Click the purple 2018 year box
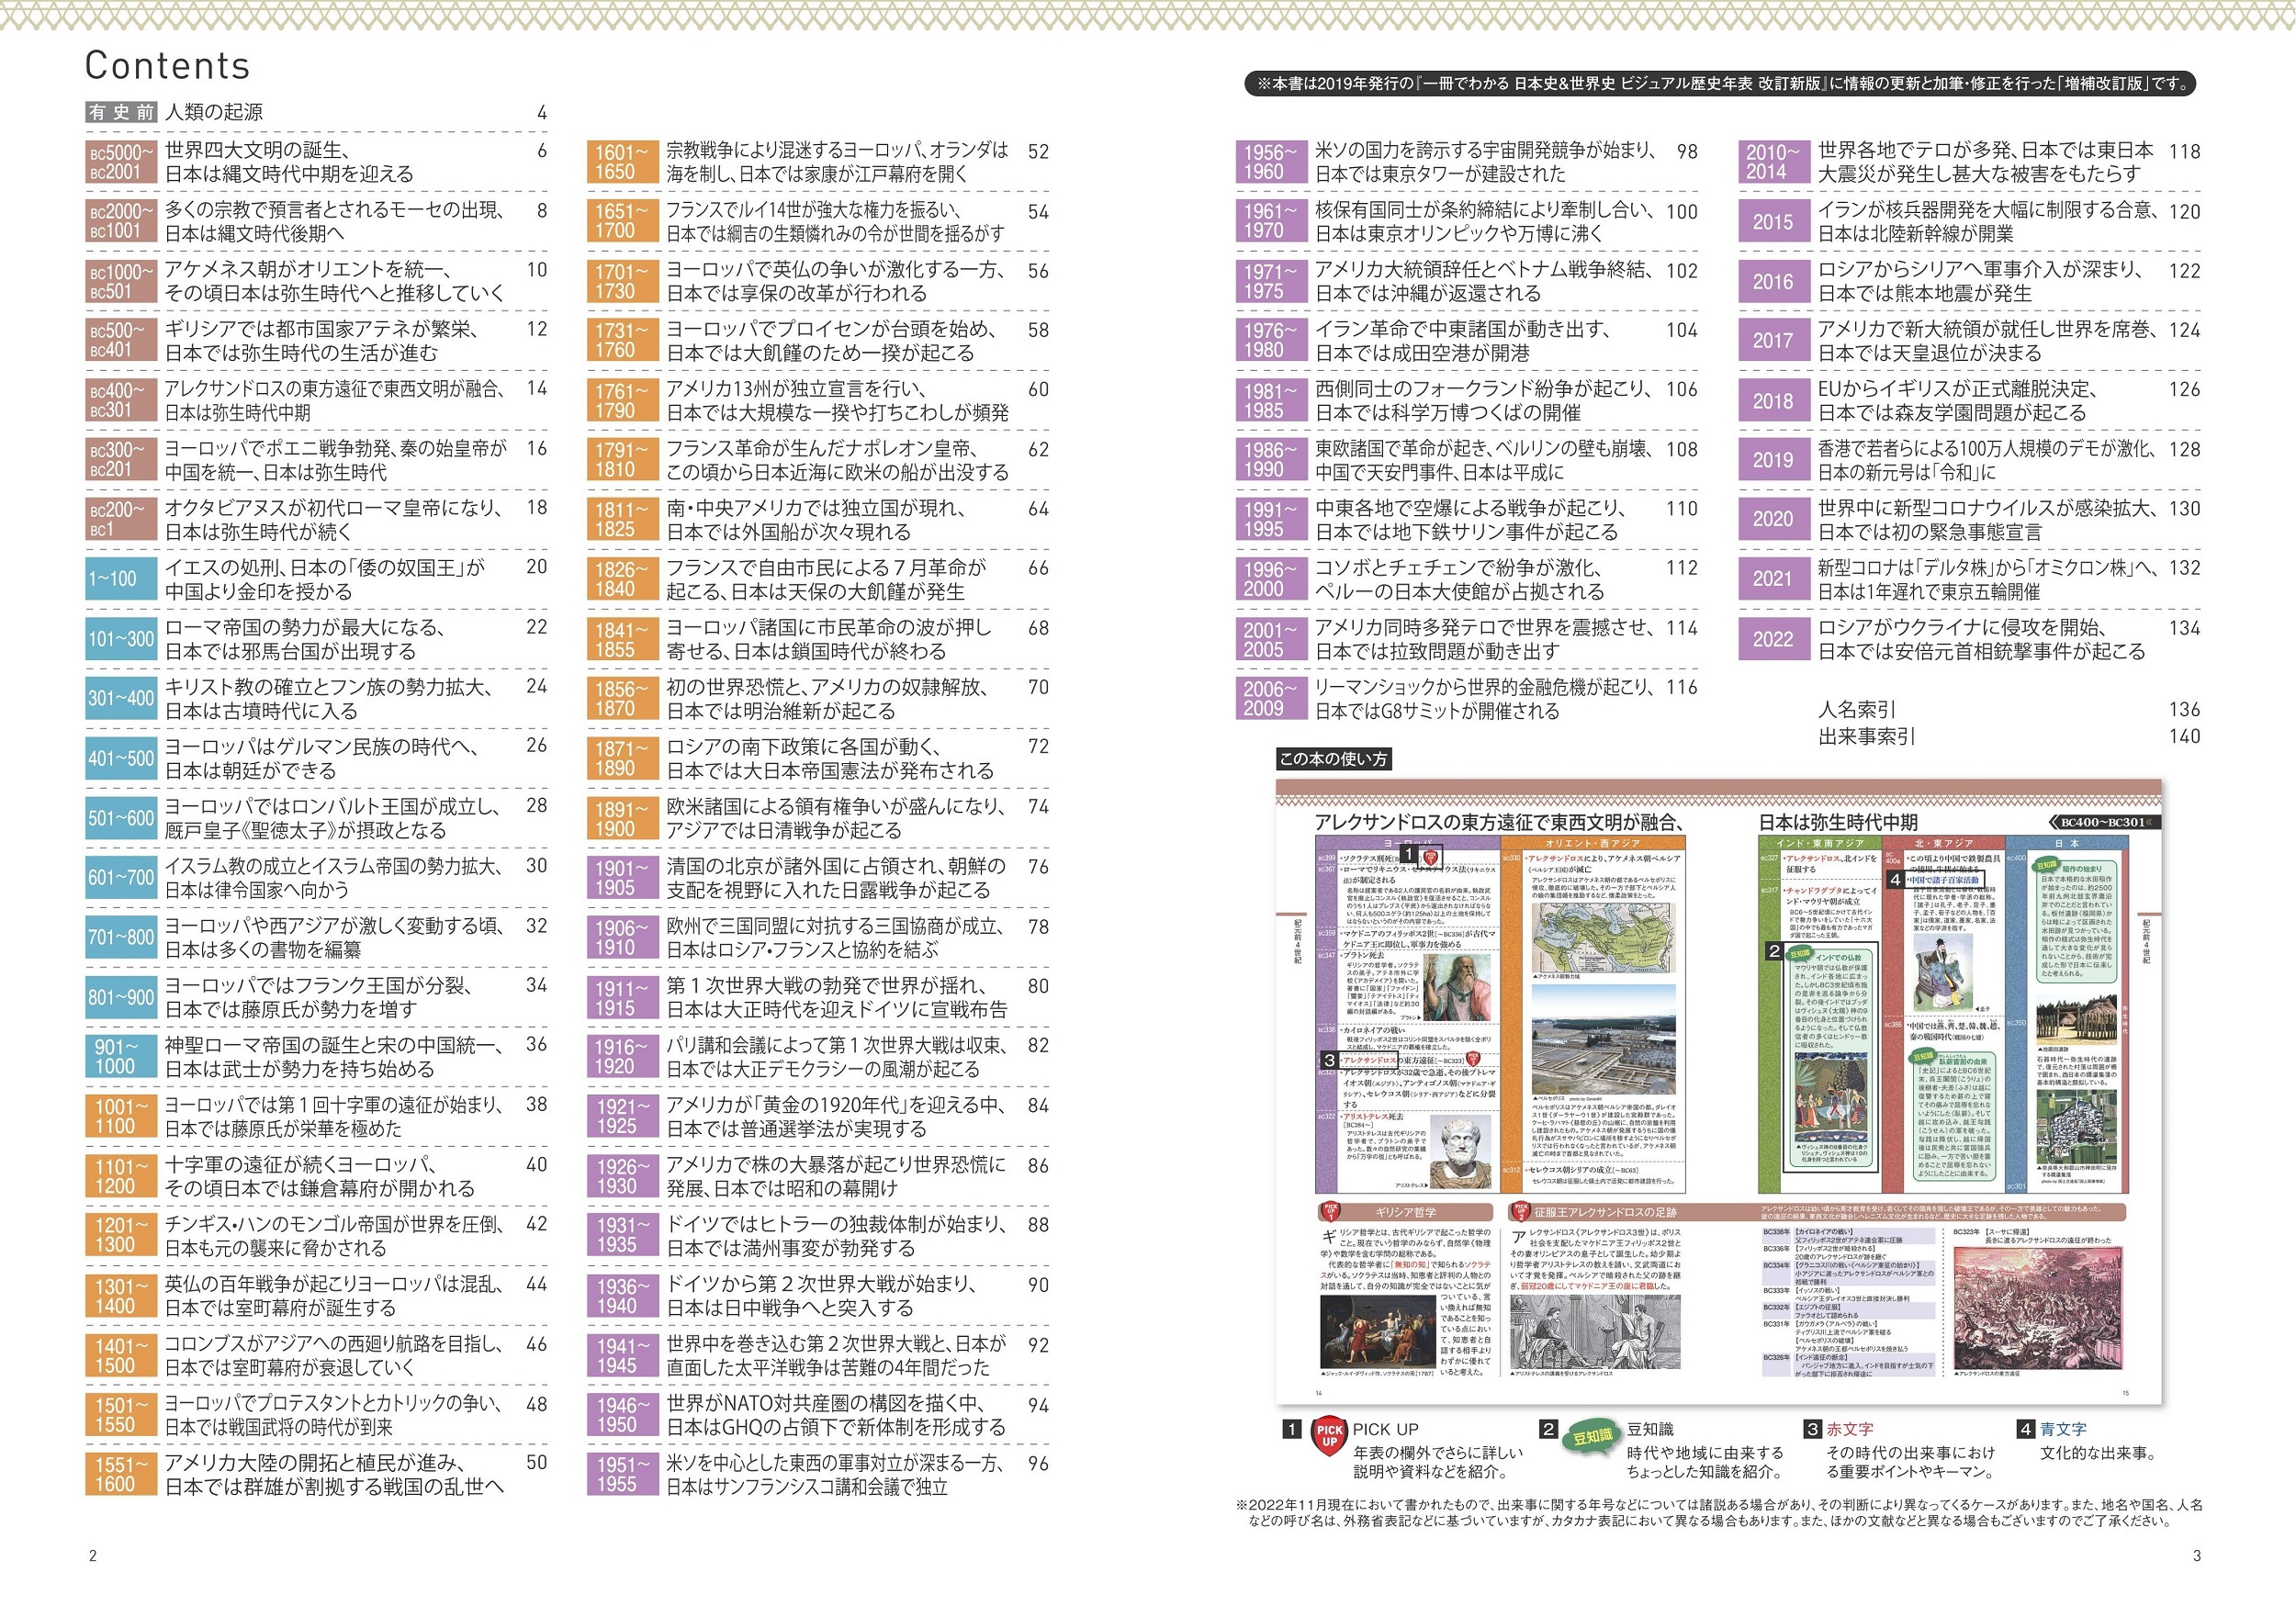This screenshot has height=1617, width=2296. click(x=1774, y=401)
